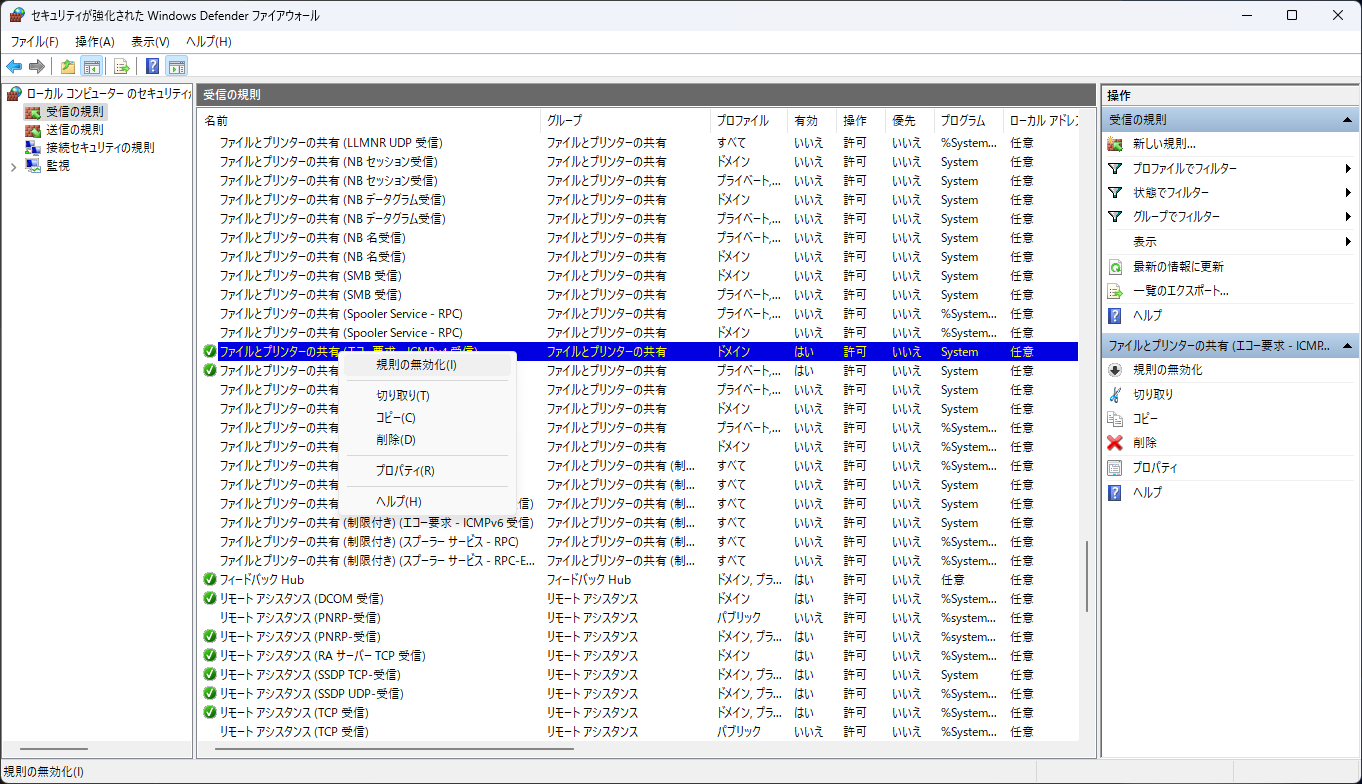Select rule ファイルとプリンターの共有 (LLMNR UDP 受信)
This screenshot has height=784, width=1362.
click(x=639, y=143)
